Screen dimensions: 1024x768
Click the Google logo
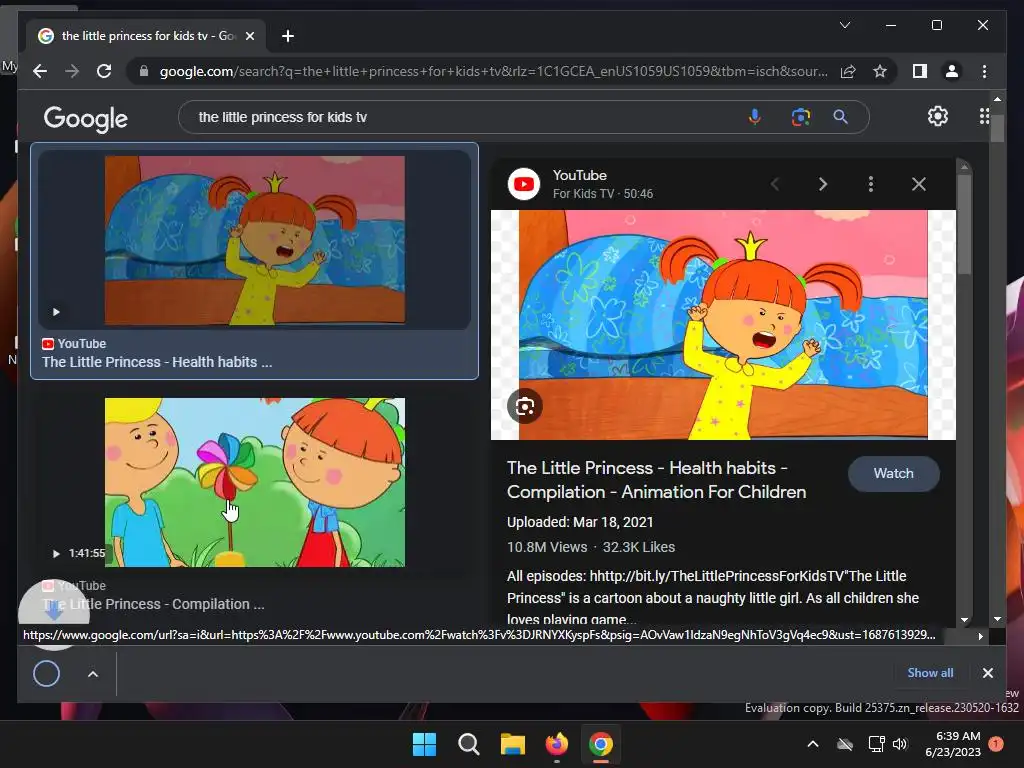pos(86,119)
